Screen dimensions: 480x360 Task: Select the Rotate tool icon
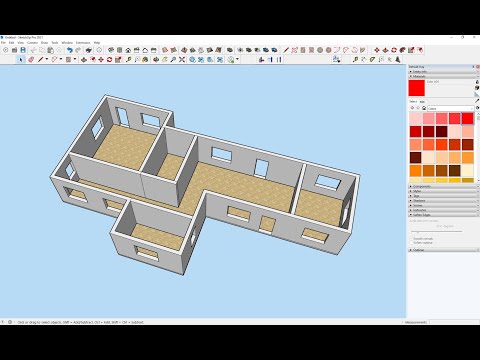click(109, 60)
